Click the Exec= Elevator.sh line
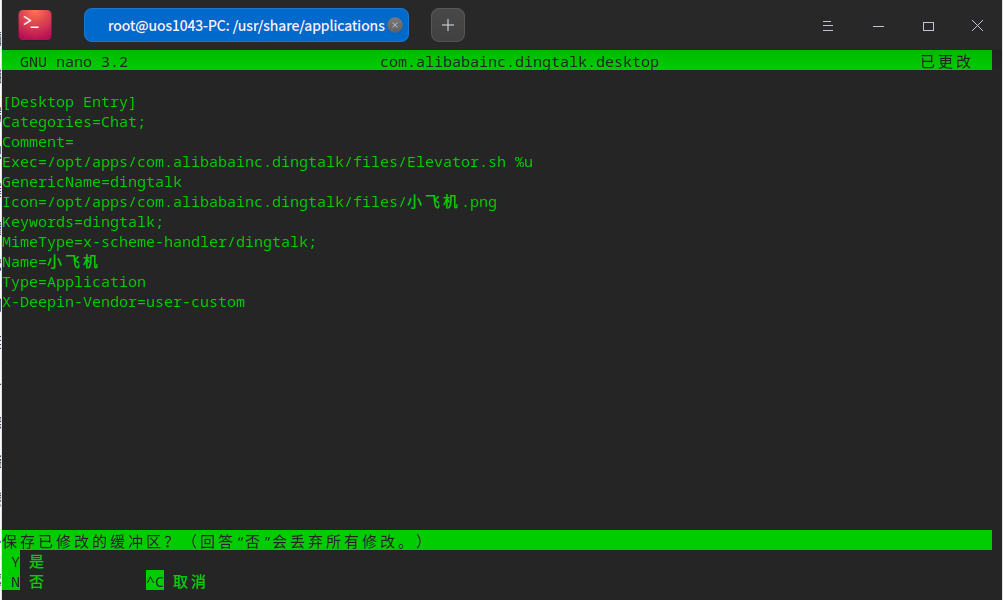1003x600 pixels. pyautogui.click(x=267, y=162)
